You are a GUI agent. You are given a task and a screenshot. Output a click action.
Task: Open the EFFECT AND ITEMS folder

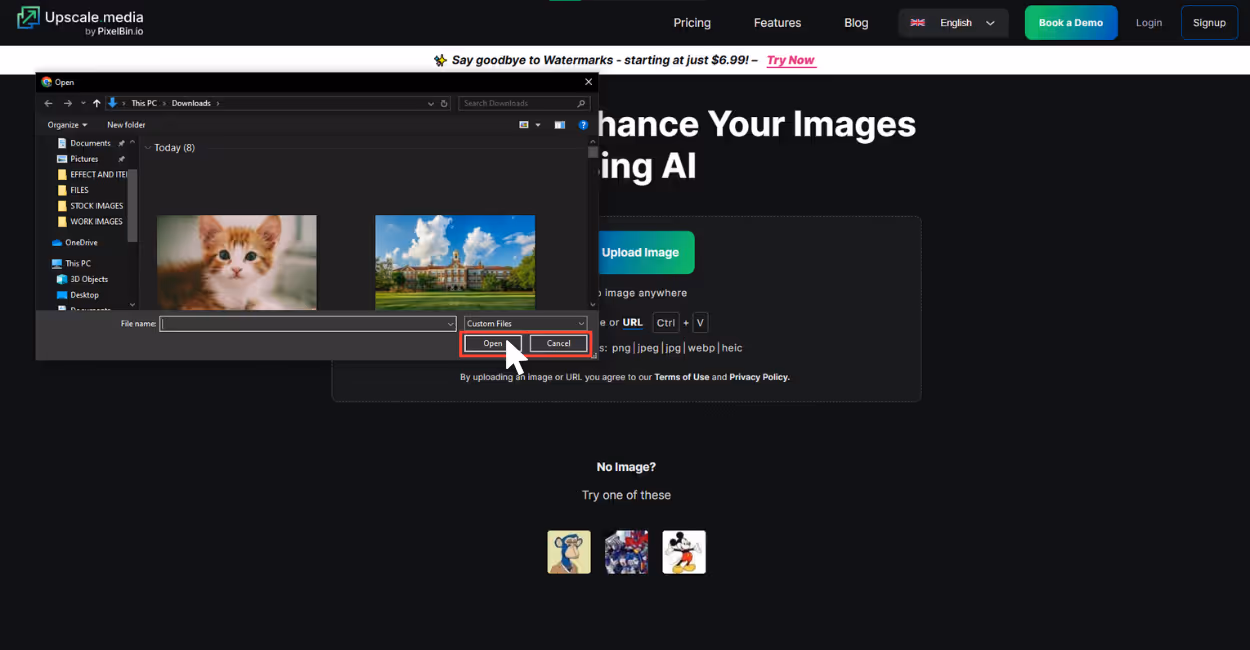[92, 174]
